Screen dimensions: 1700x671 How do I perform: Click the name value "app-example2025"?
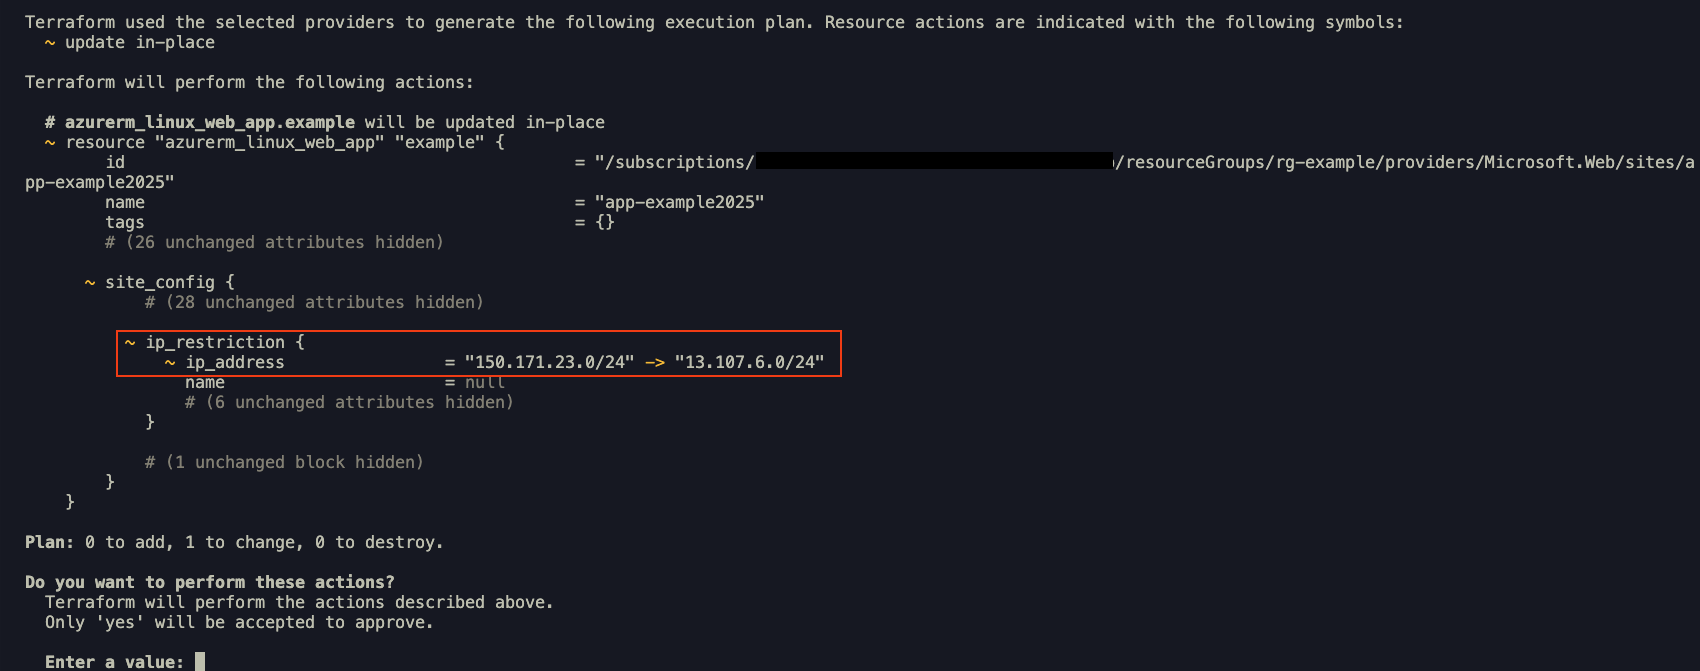coord(680,202)
